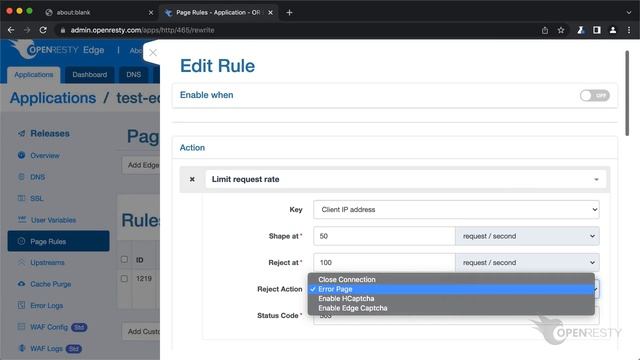The image size is (640, 360).
Task: Select Close Connection reject action
Action: pyautogui.click(x=451, y=280)
